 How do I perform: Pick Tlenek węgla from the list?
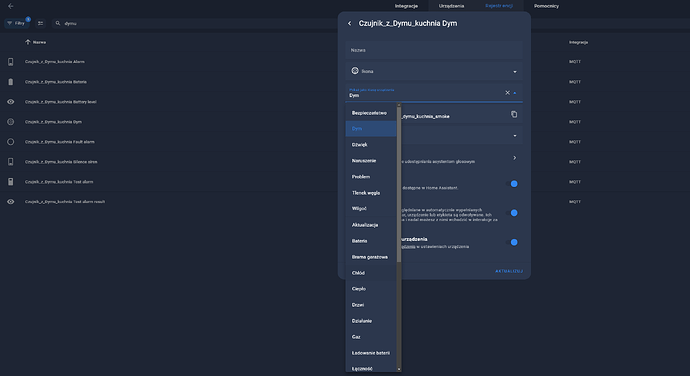(x=371, y=193)
